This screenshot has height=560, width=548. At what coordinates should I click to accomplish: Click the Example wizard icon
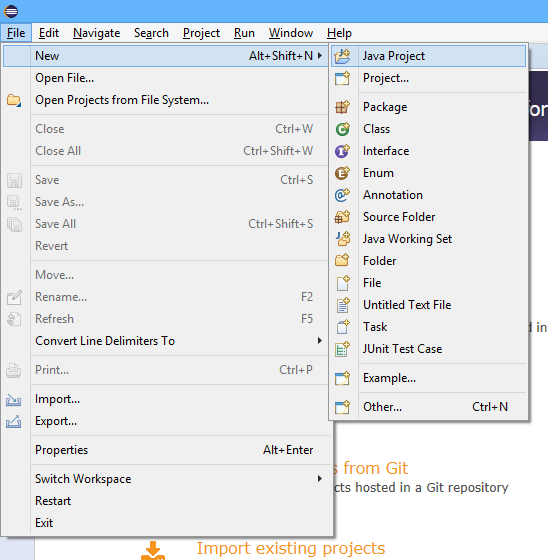[x=343, y=378]
